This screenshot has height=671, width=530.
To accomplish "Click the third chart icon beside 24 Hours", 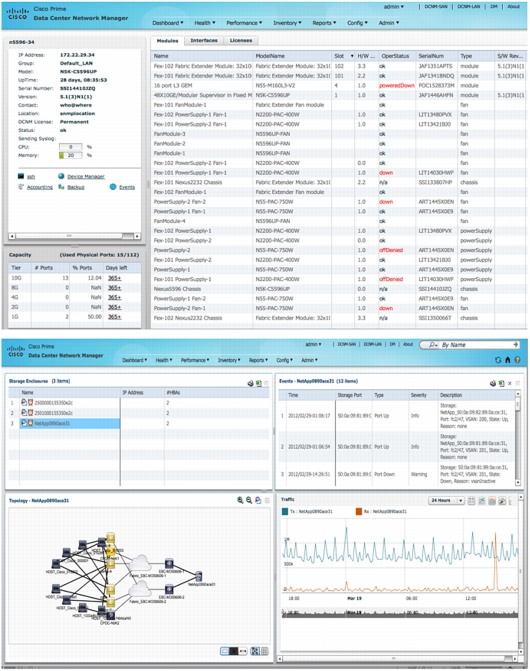I will tap(492, 501).
